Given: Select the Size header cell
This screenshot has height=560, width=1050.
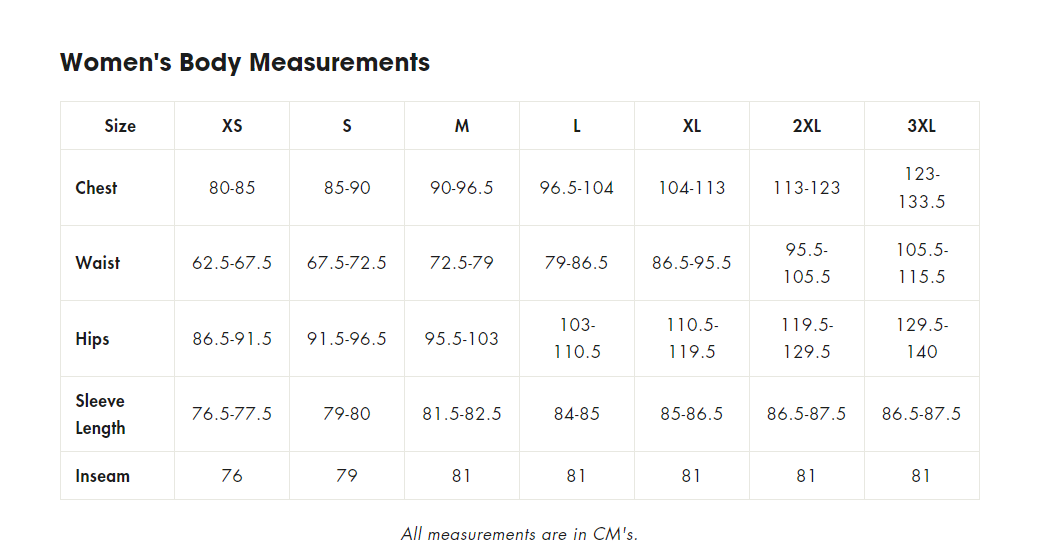Looking at the screenshot, I should [x=120, y=126].
